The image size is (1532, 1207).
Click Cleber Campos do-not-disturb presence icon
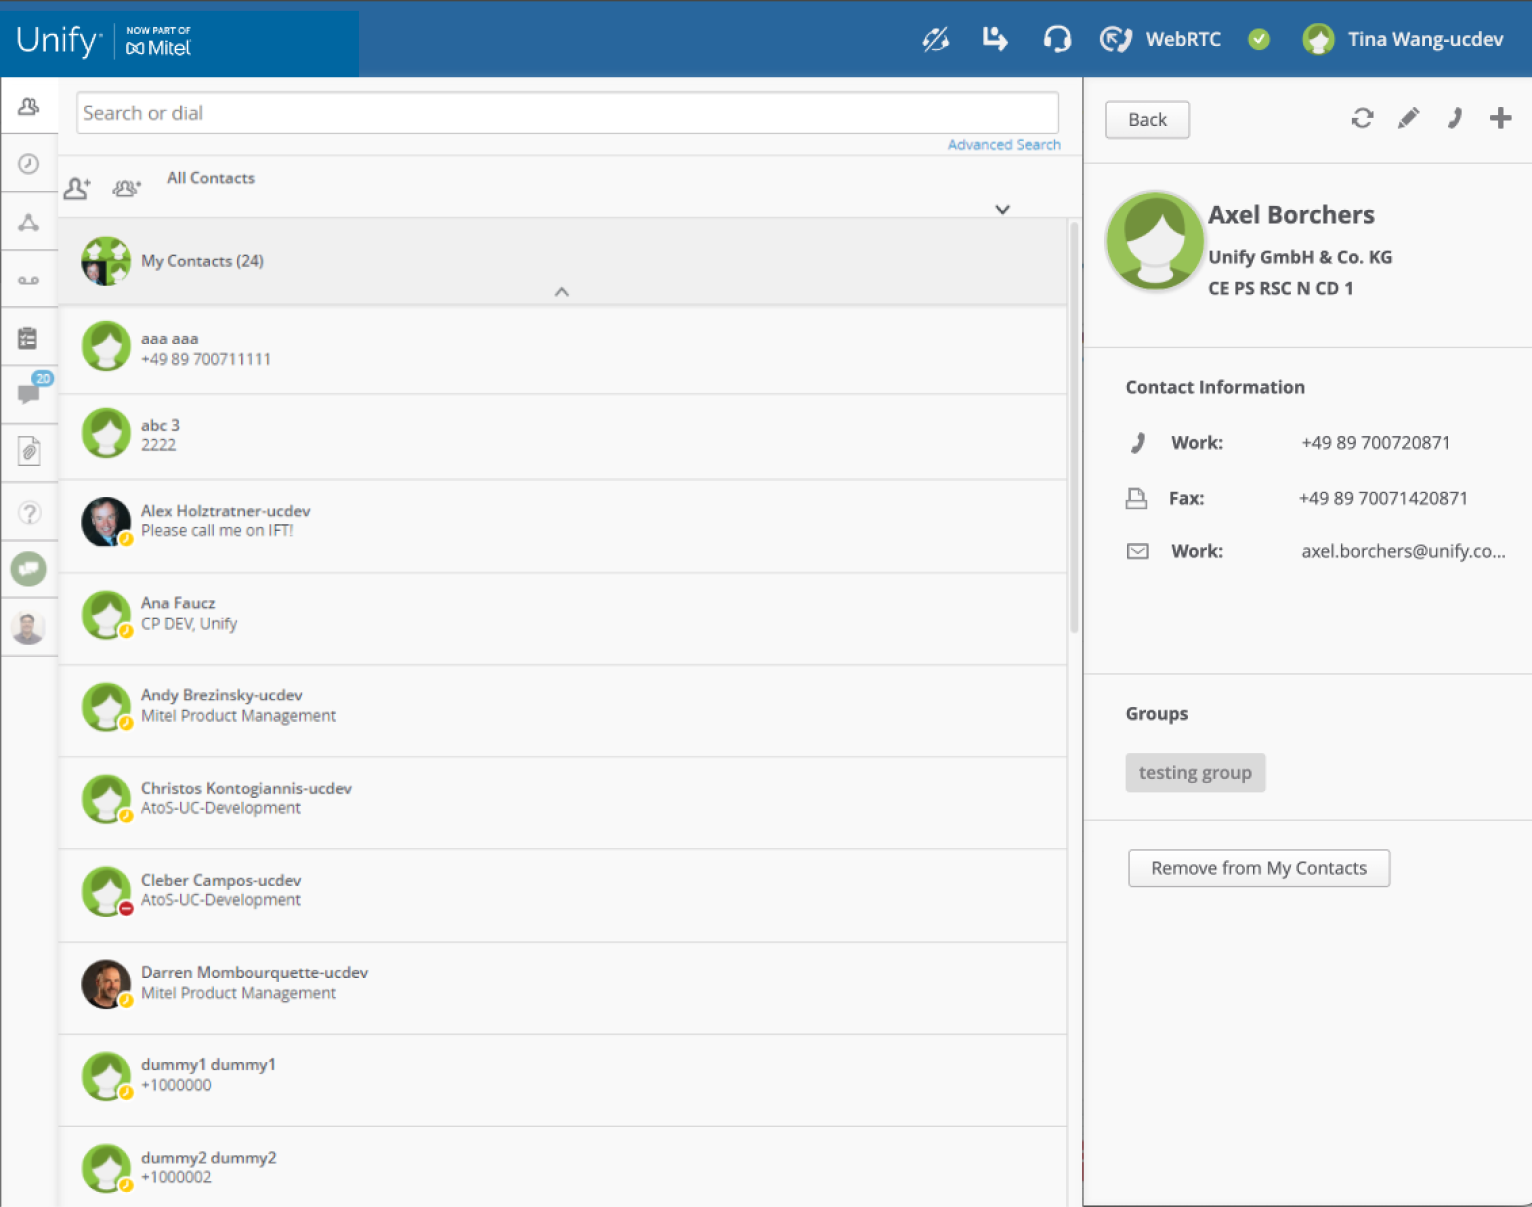pyautogui.click(x=126, y=908)
